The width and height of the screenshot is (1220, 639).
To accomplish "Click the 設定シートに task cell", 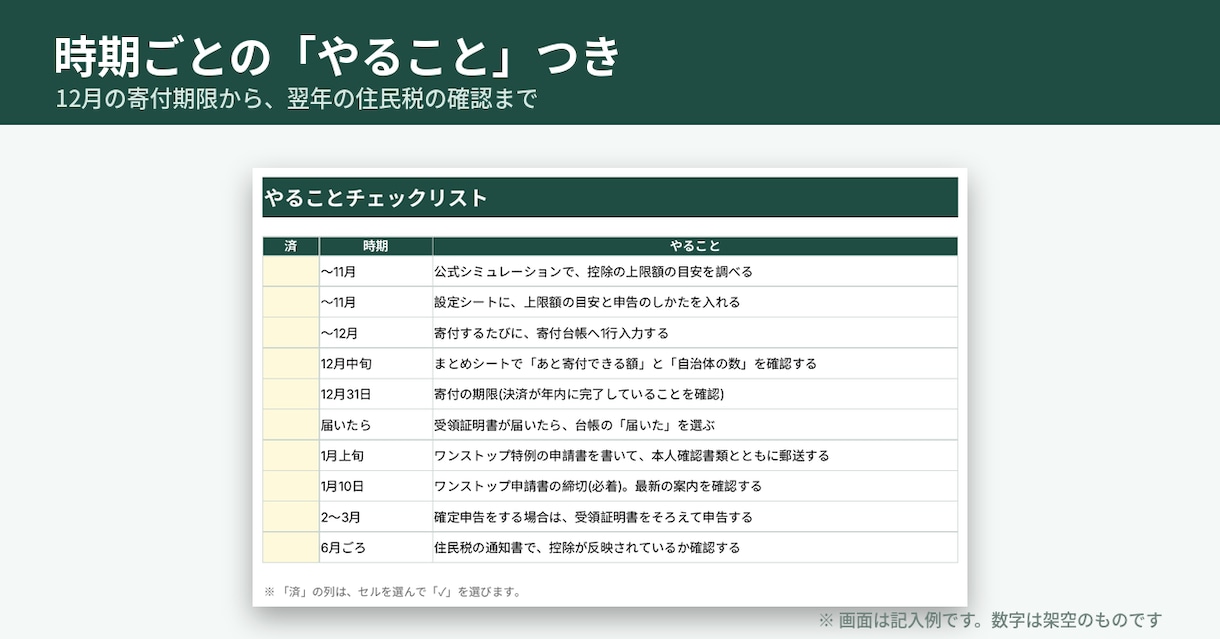I will tap(695, 302).
